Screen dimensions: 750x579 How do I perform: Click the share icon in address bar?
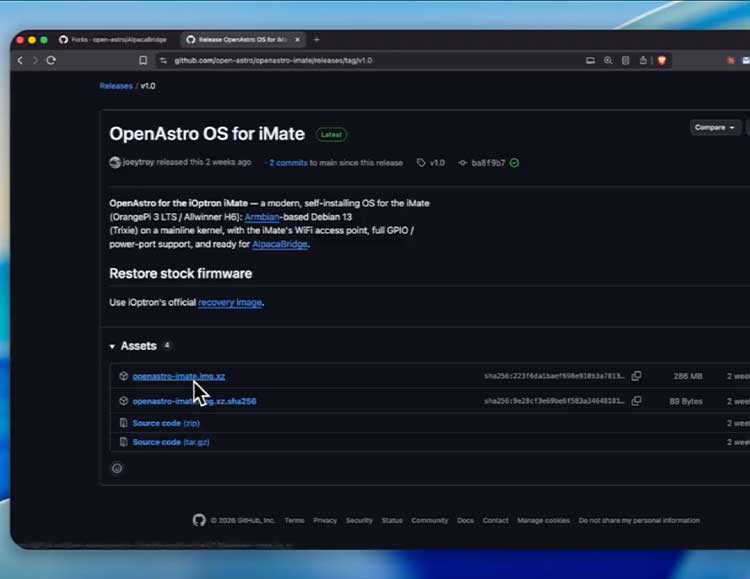click(643, 60)
